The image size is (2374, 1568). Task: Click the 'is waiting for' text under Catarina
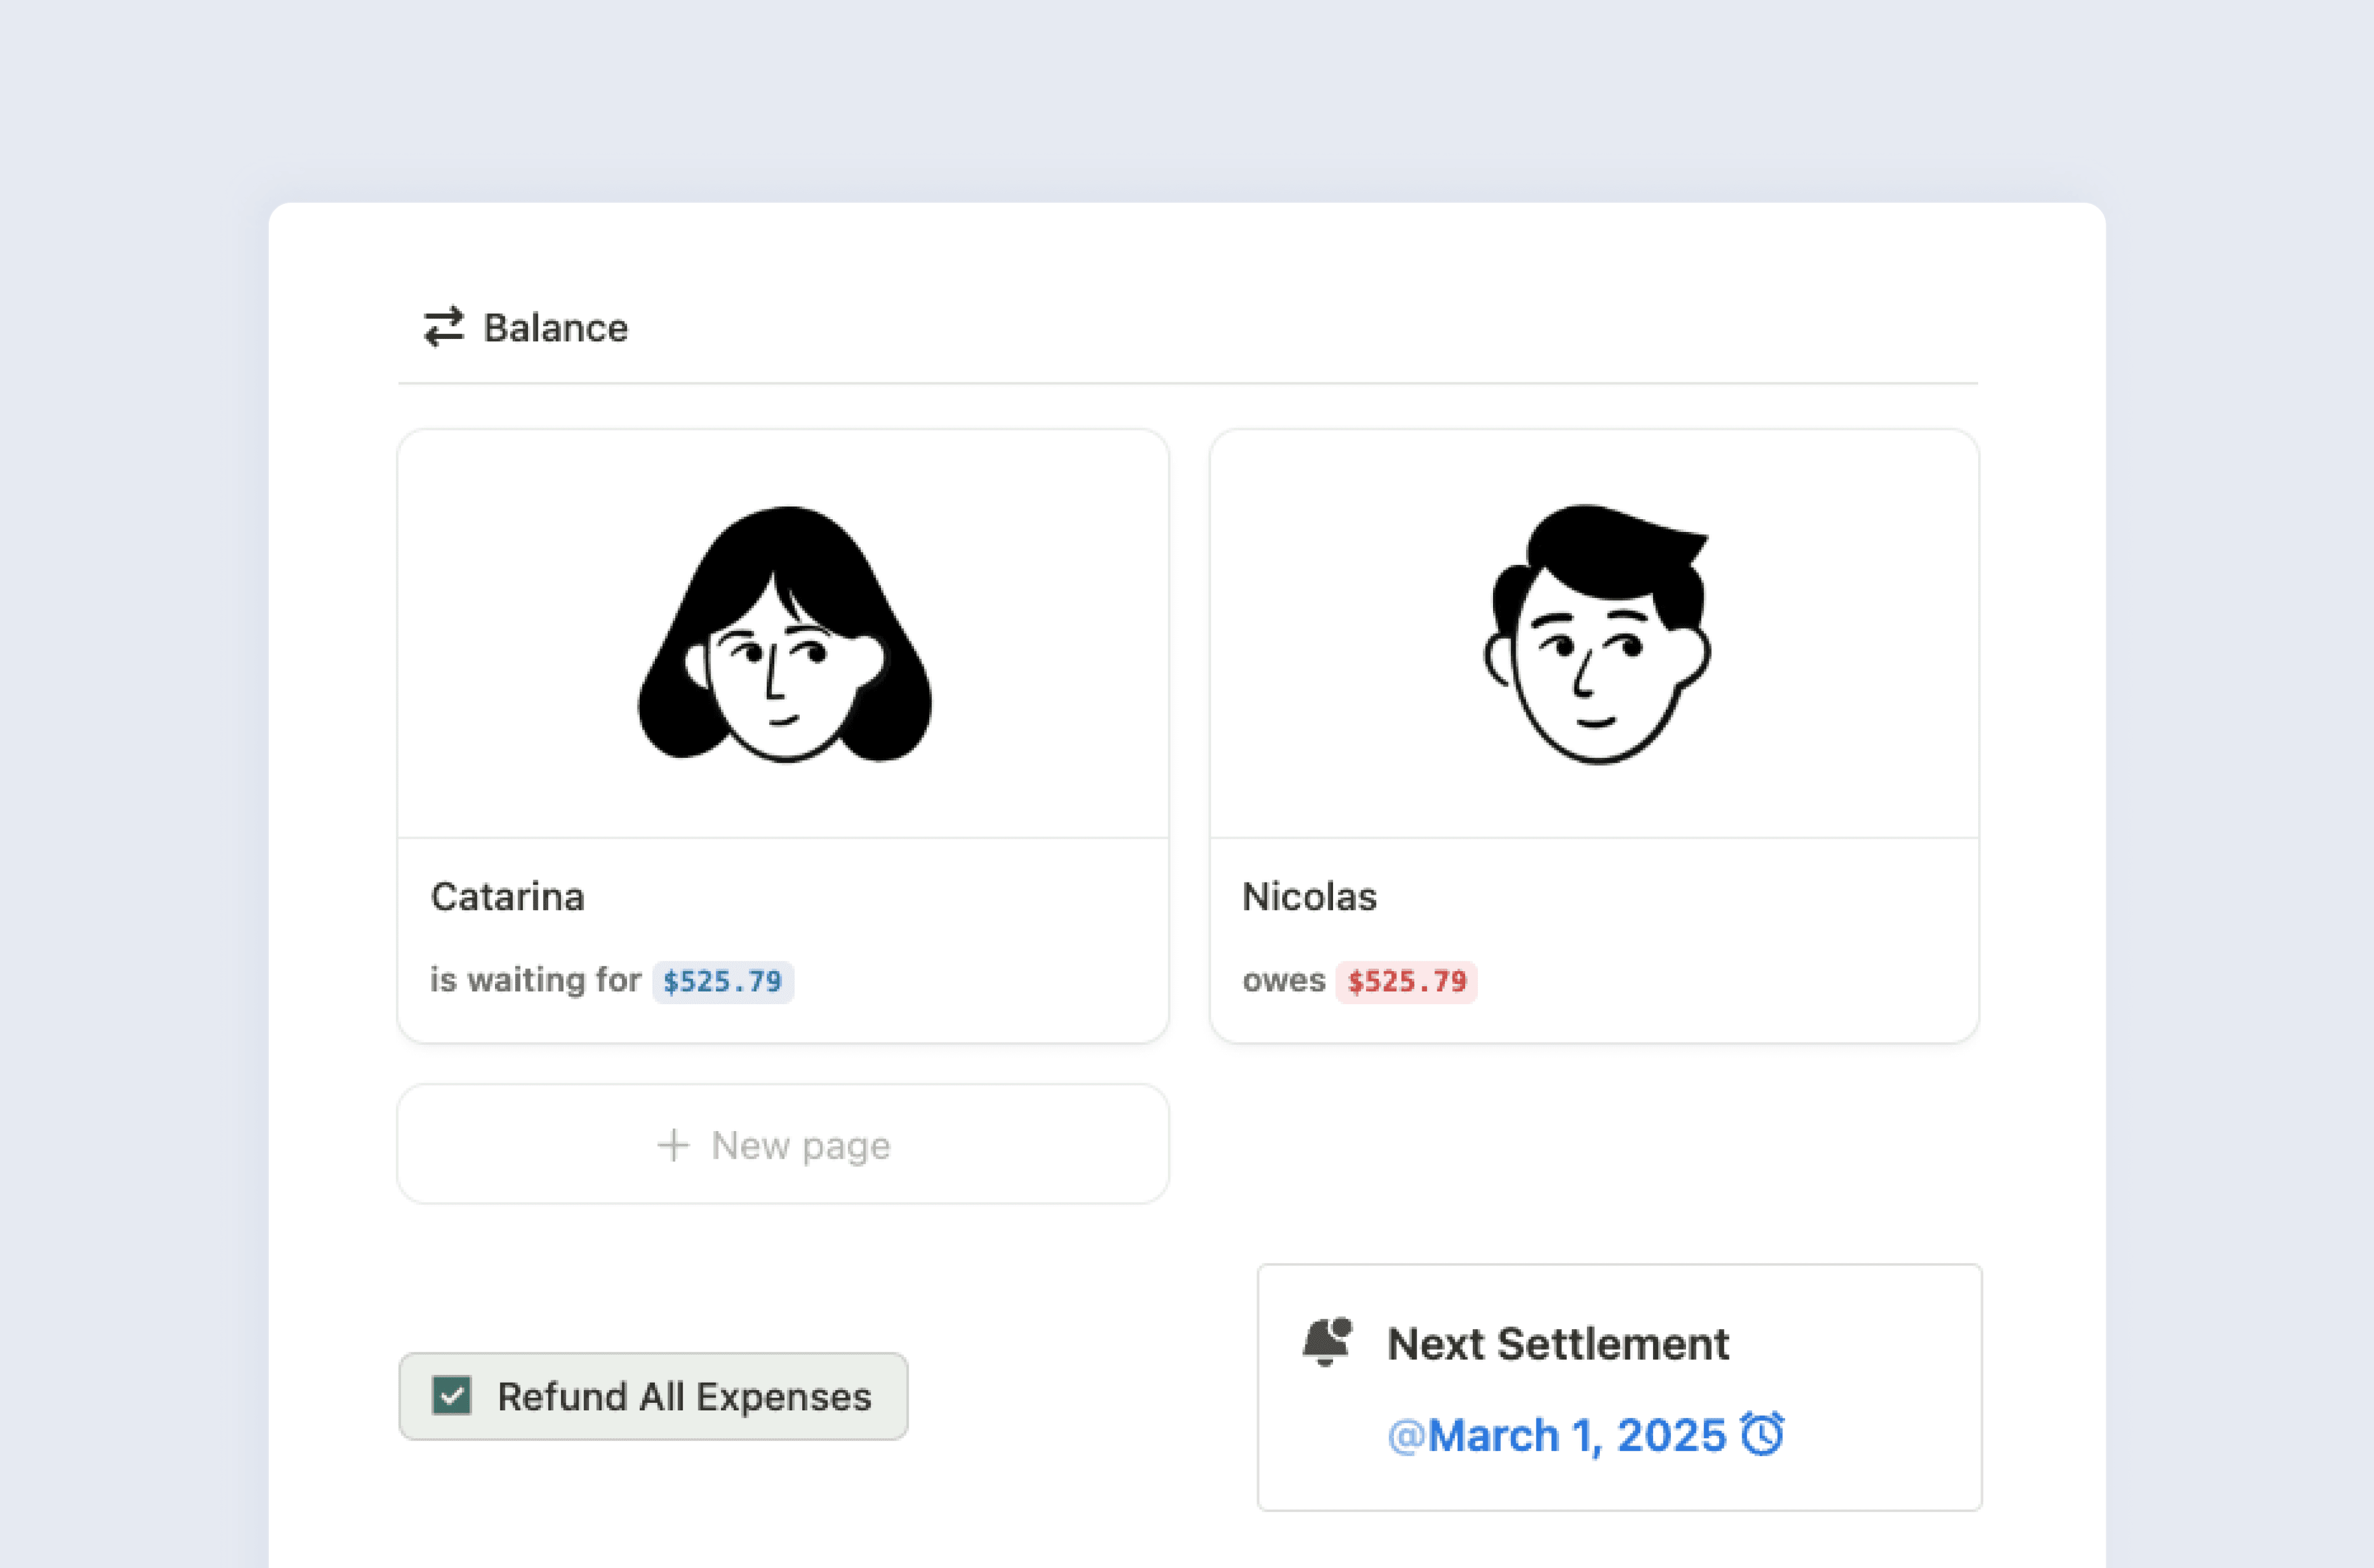(534, 980)
